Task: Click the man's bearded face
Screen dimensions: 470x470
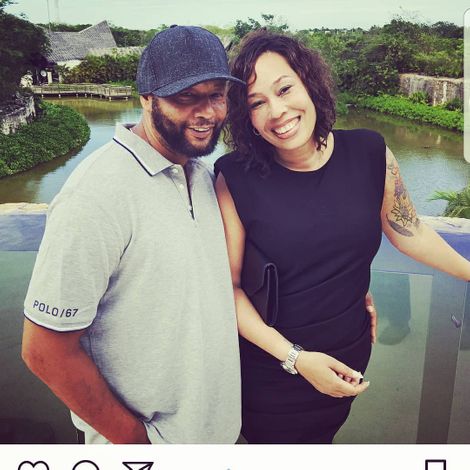Action: [x=188, y=120]
